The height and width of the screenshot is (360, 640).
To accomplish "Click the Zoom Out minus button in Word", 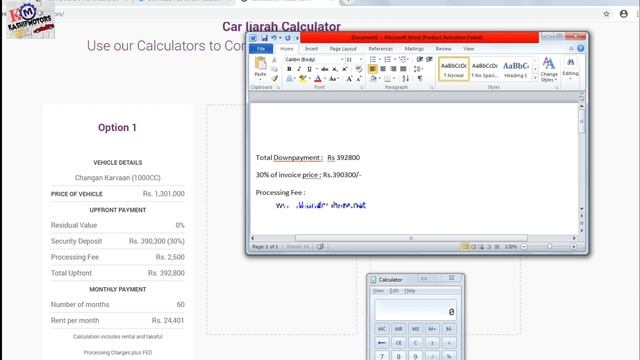I will [524, 247].
